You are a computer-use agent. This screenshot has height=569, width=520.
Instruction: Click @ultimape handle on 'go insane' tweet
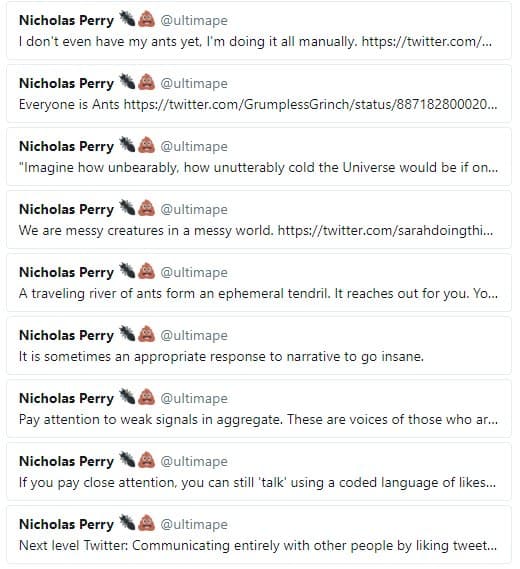point(194,335)
